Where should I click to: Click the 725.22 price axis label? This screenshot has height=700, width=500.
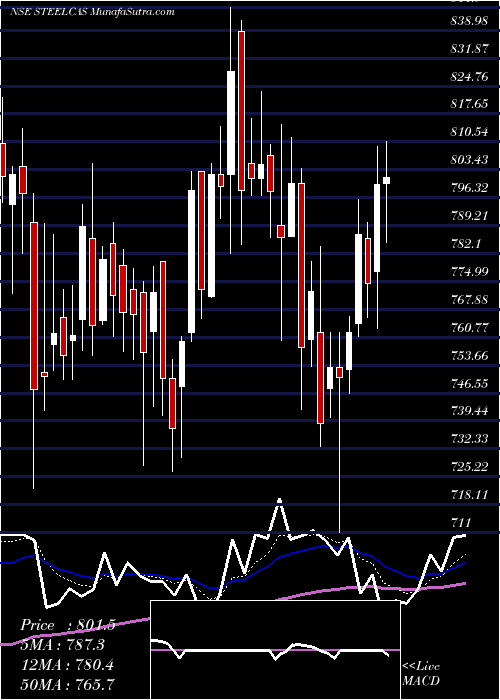469,467
